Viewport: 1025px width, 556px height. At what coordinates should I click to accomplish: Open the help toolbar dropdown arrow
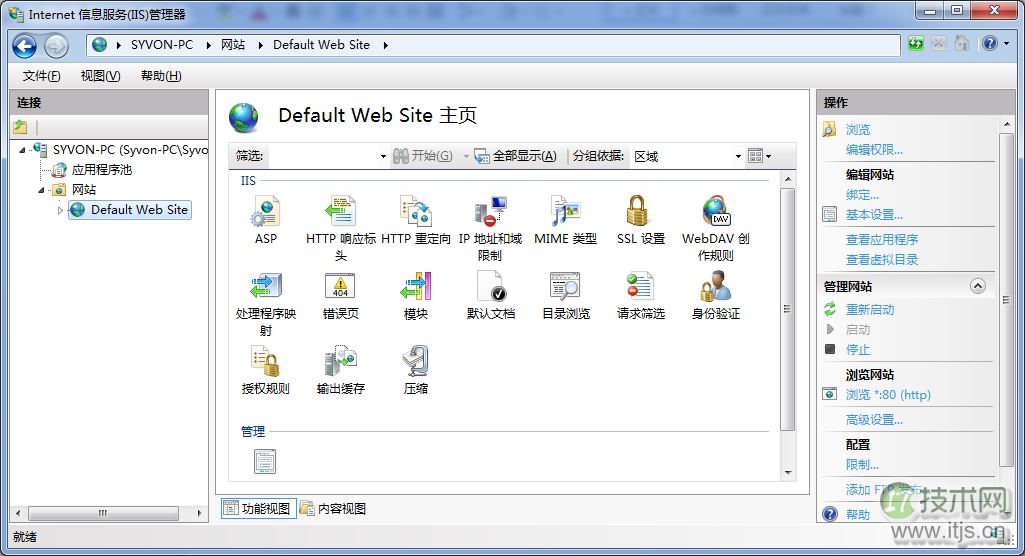pos(1006,44)
